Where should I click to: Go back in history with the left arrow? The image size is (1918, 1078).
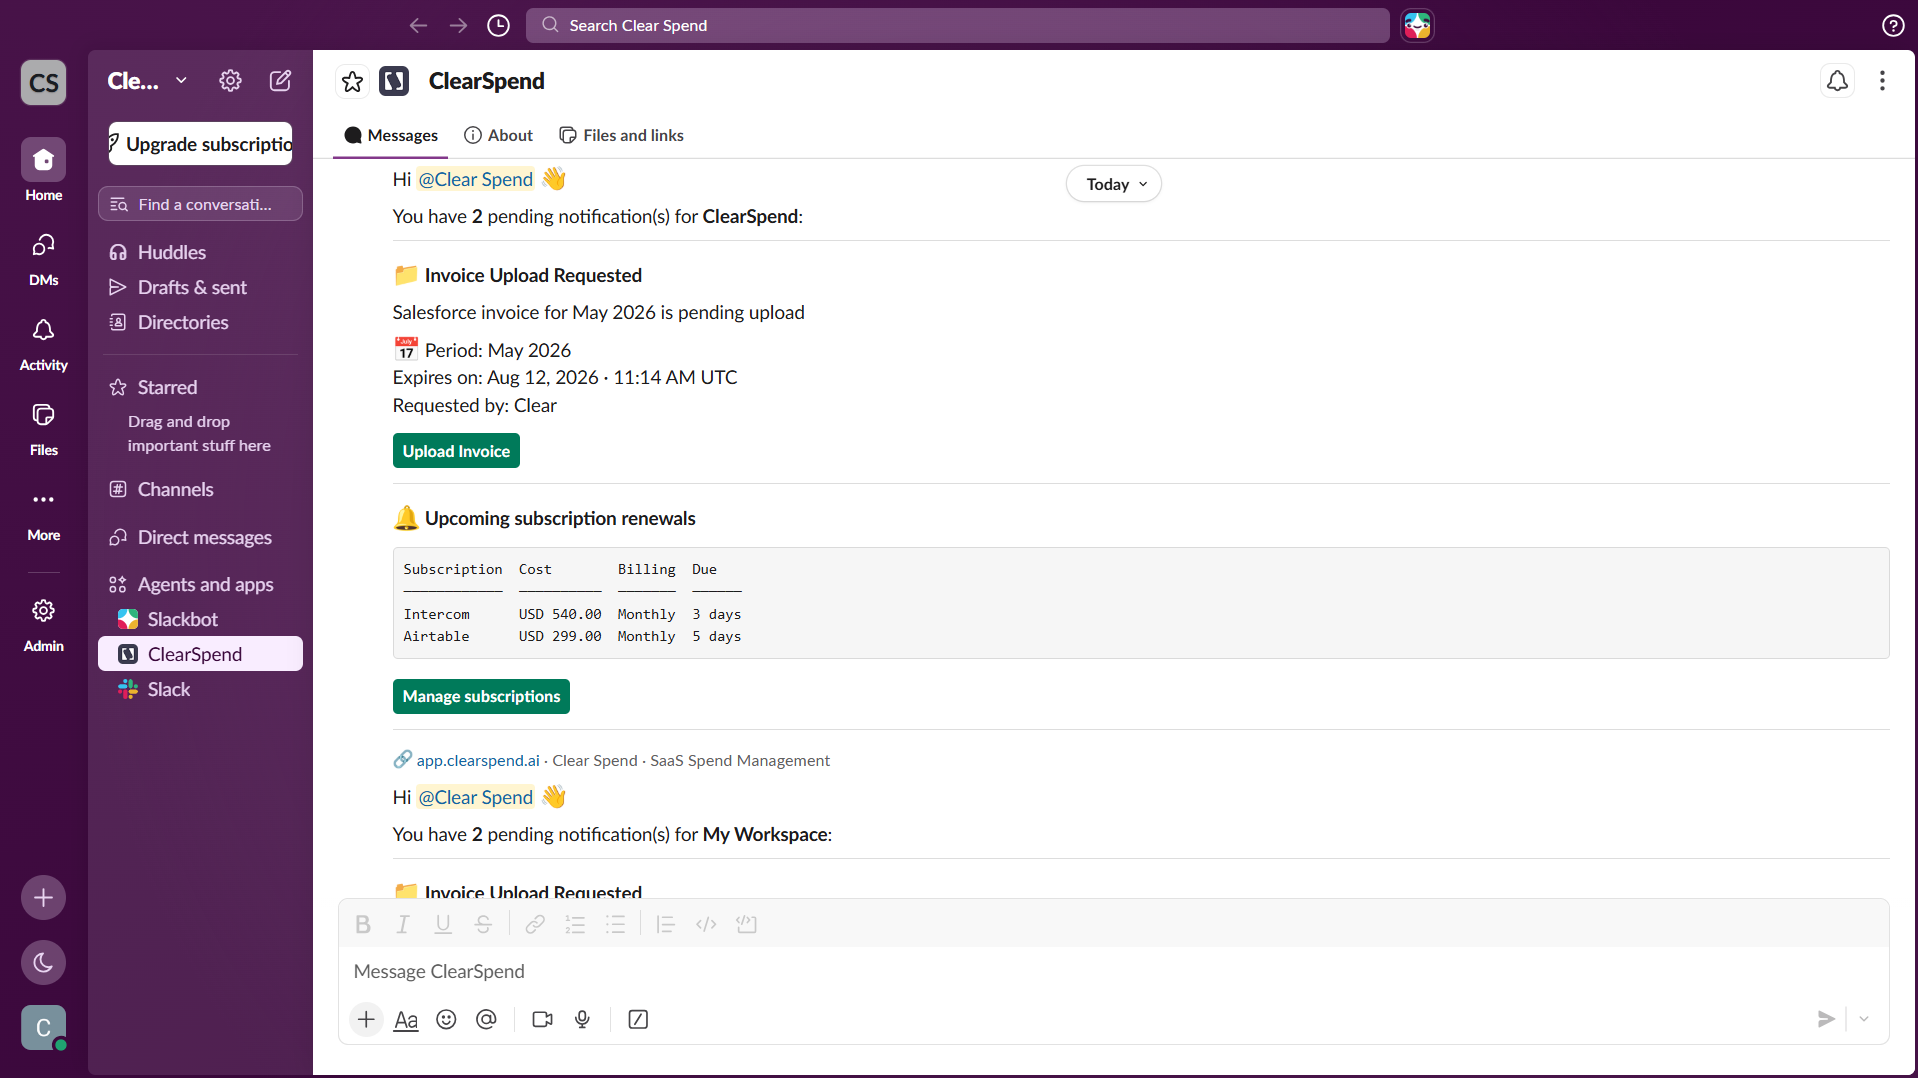[x=418, y=25]
